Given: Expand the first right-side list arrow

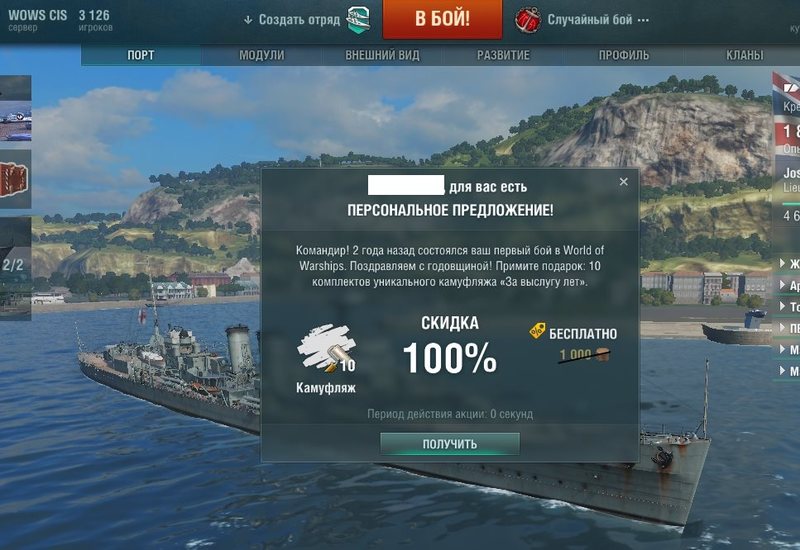Looking at the screenshot, I should point(783,263).
